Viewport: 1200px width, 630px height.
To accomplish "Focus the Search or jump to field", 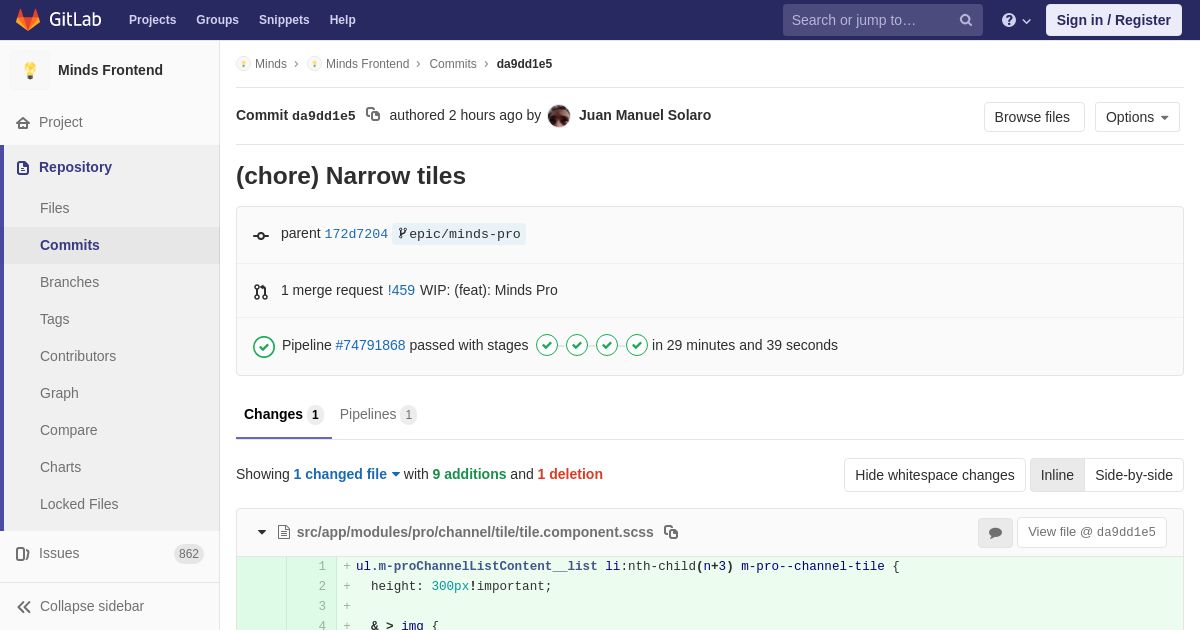I will 870,20.
